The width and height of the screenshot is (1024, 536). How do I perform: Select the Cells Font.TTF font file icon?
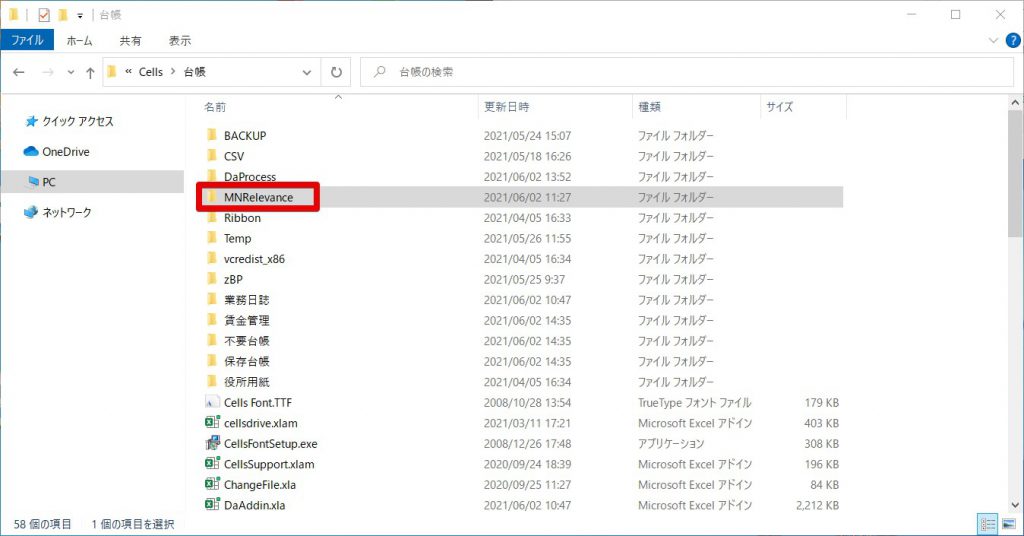pyautogui.click(x=212, y=402)
